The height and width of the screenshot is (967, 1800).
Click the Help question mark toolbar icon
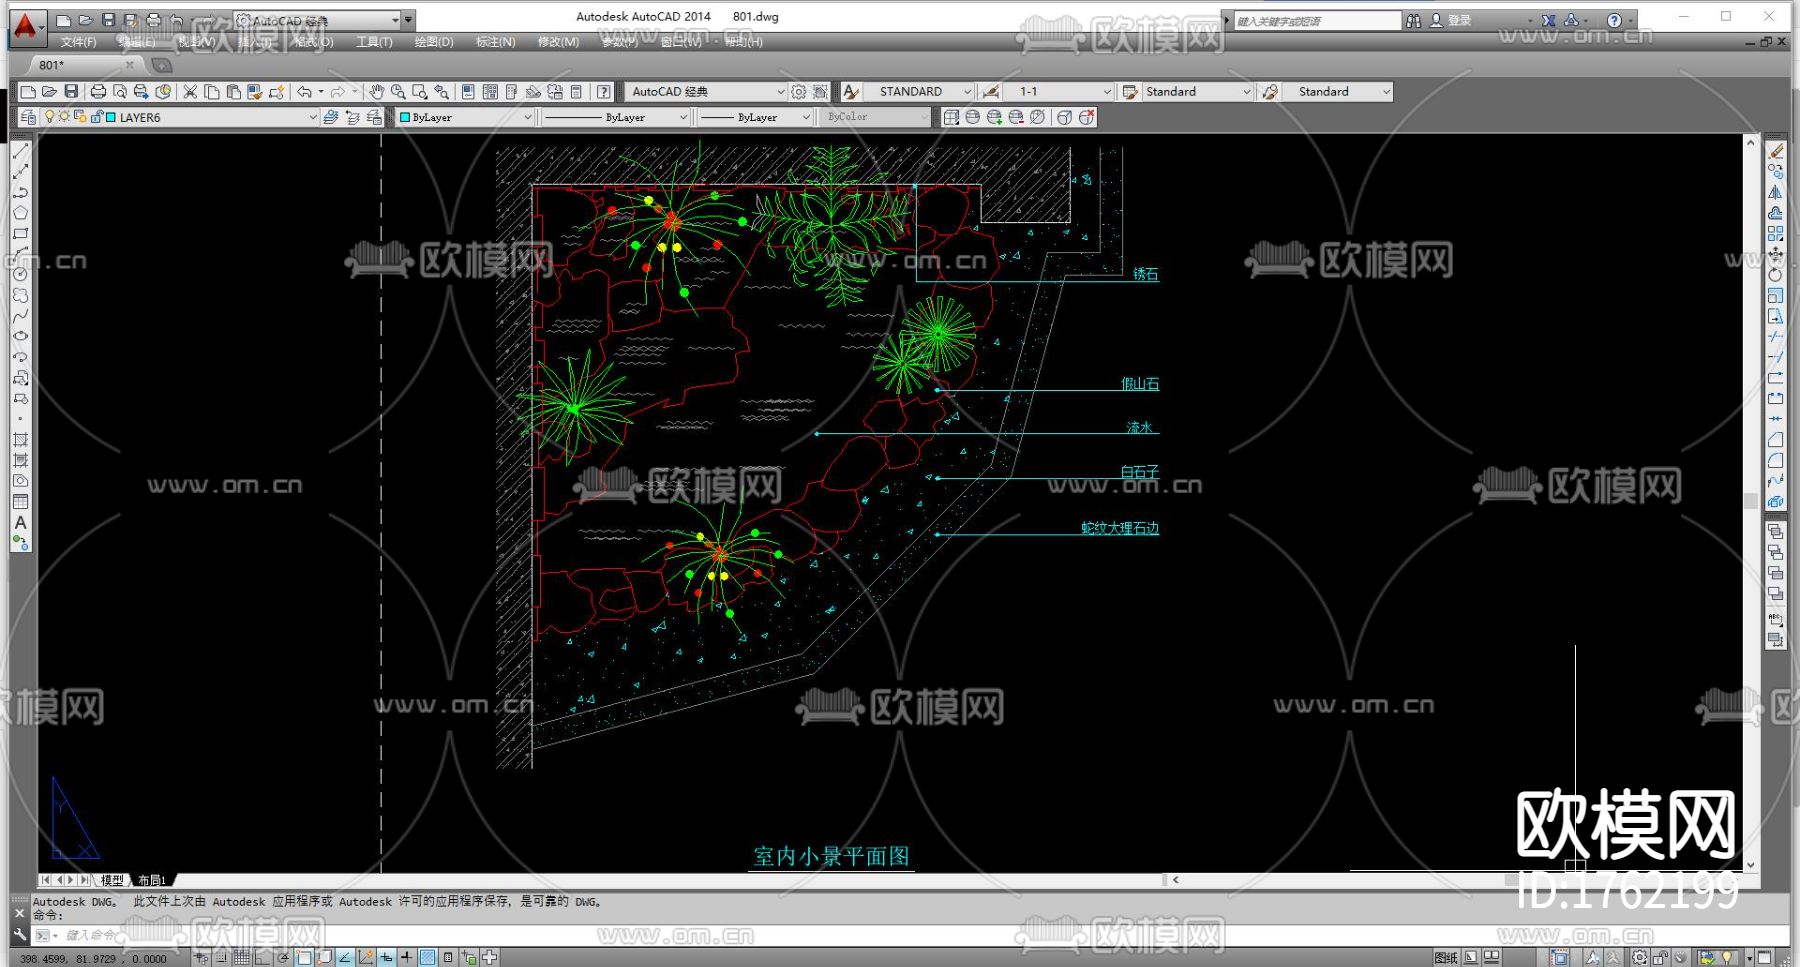click(x=603, y=92)
